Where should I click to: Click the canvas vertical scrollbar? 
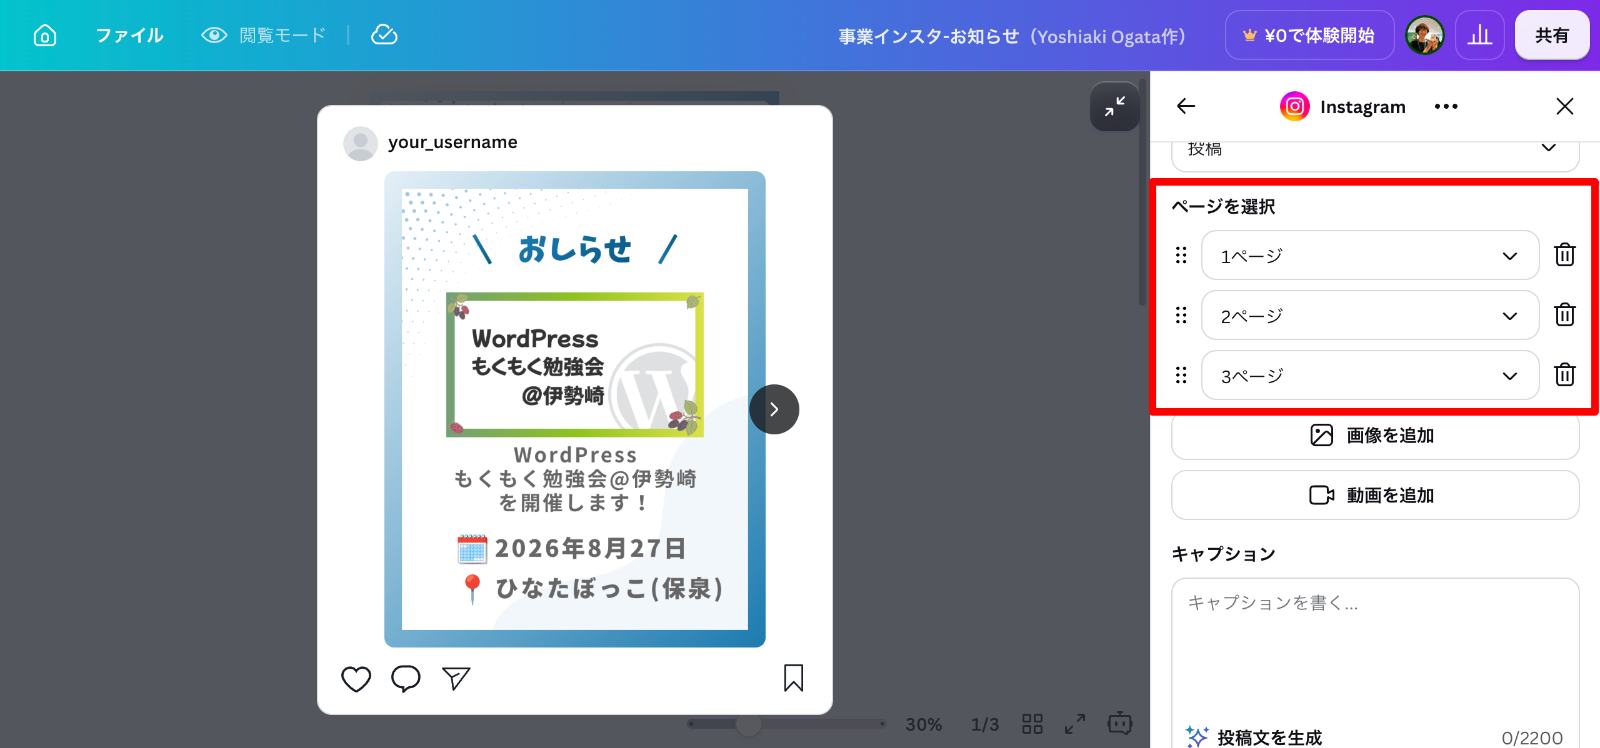coord(1143,190)
